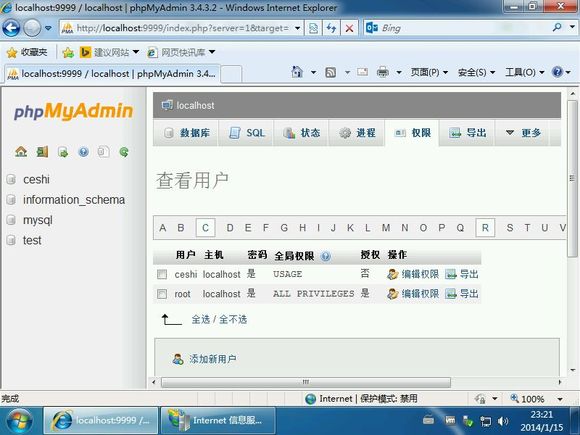Click 导出 link for user root
This screenshot has height=435, width=580.
tap(462, 294)
